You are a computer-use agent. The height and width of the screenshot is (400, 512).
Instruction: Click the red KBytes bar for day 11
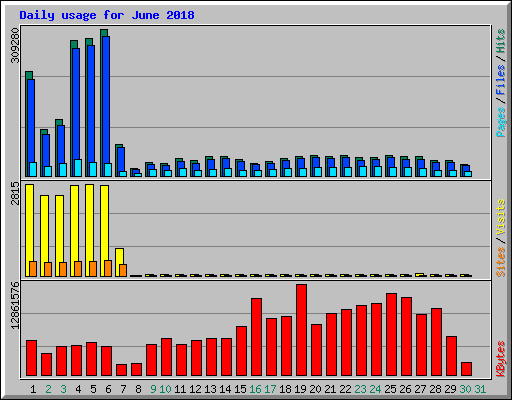[x=181, y=360]
